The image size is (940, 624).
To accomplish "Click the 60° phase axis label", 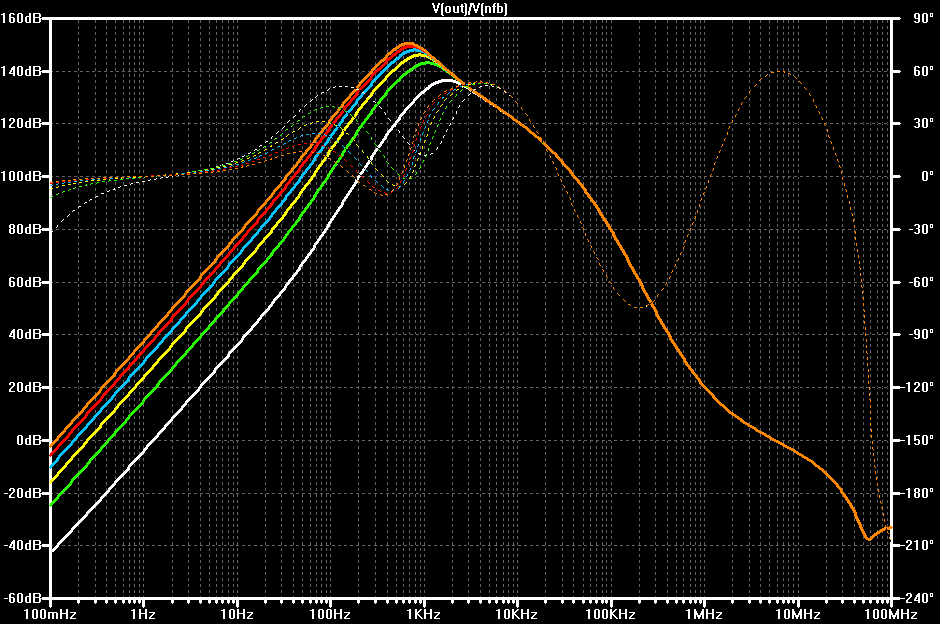I will pos(923,71).
